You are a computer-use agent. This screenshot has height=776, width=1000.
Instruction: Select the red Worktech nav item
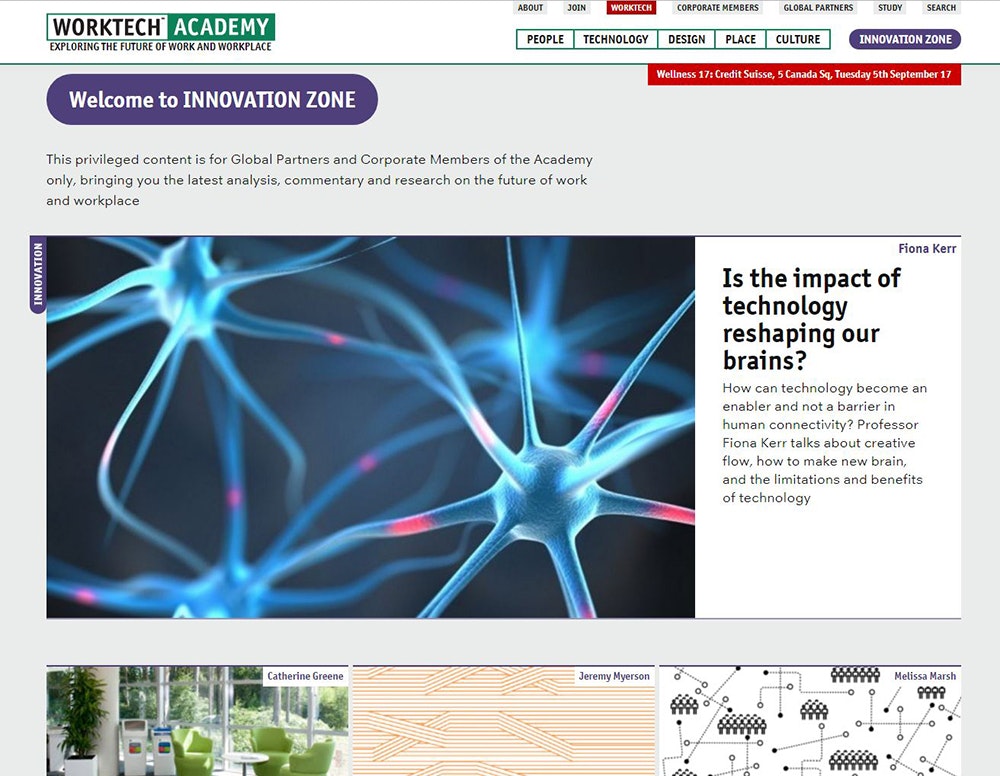pos(631,8)
